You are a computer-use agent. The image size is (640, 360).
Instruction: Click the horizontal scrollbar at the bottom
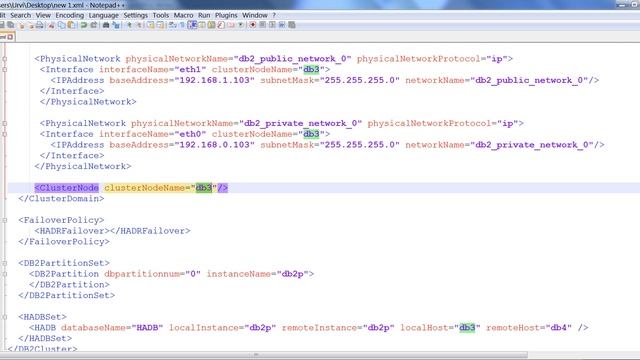(265, 355)
